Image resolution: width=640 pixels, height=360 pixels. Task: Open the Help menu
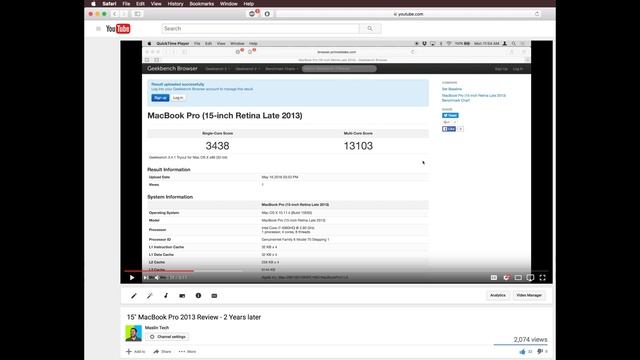coord(249,4)
